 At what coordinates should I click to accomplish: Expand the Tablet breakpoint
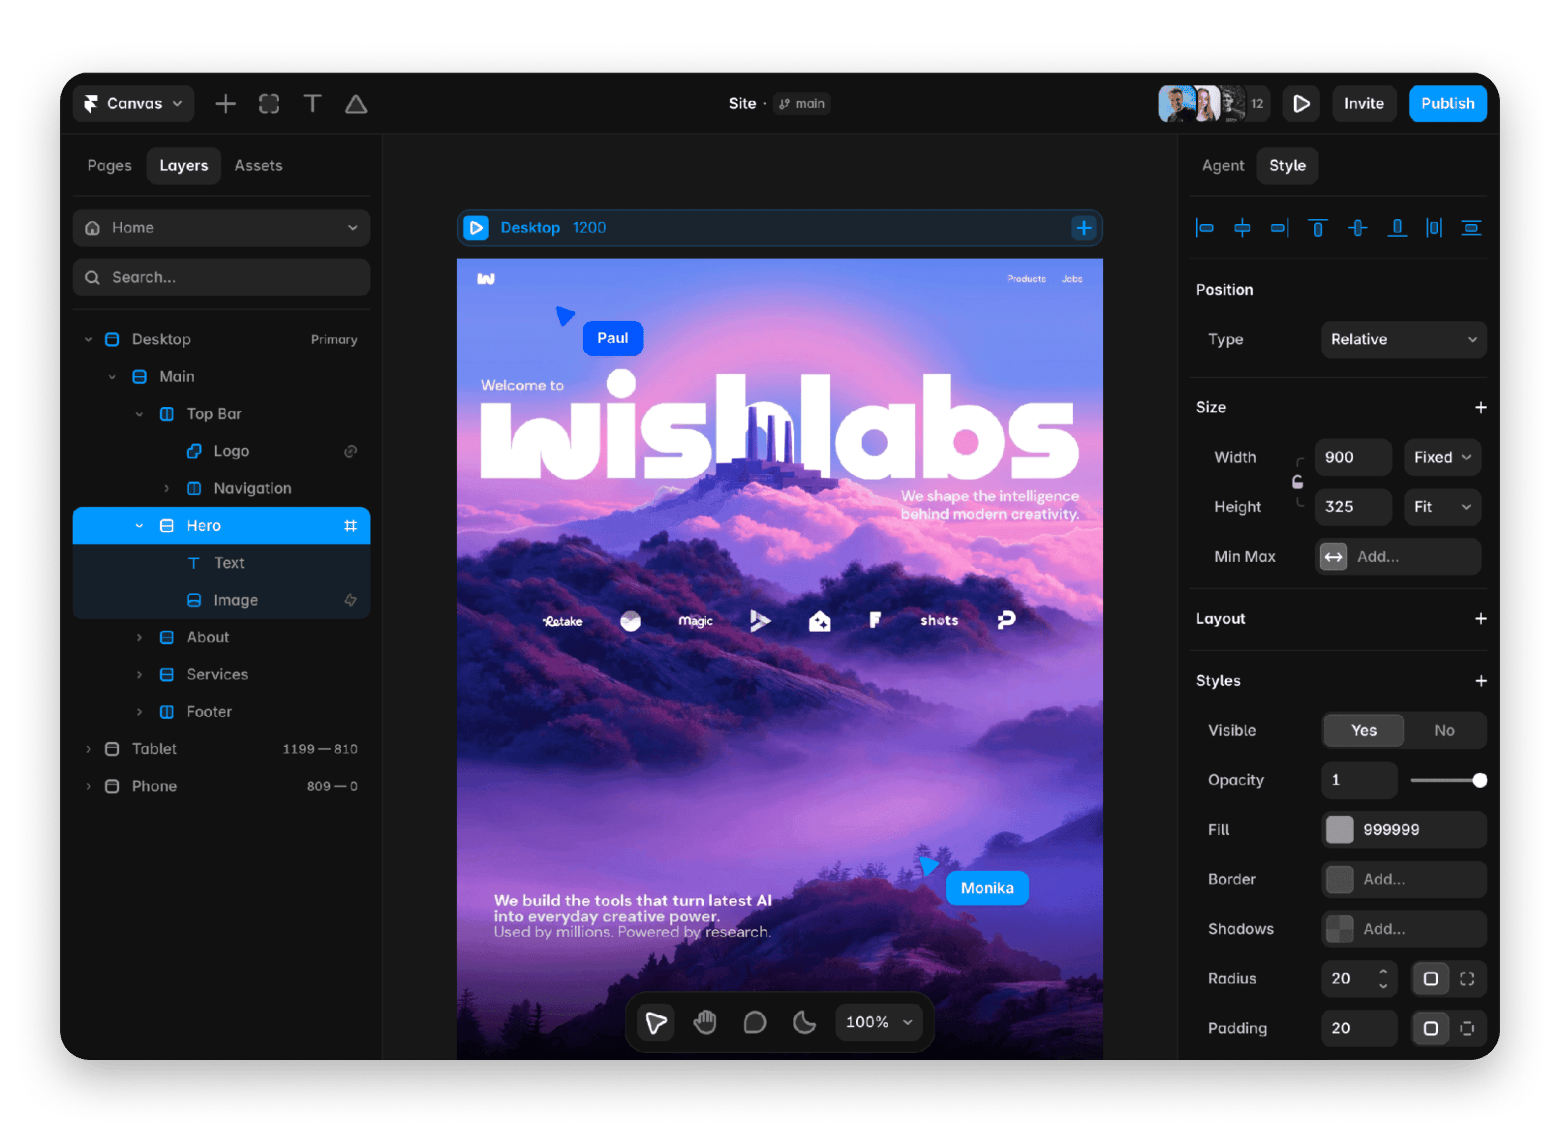pos(88,749)
